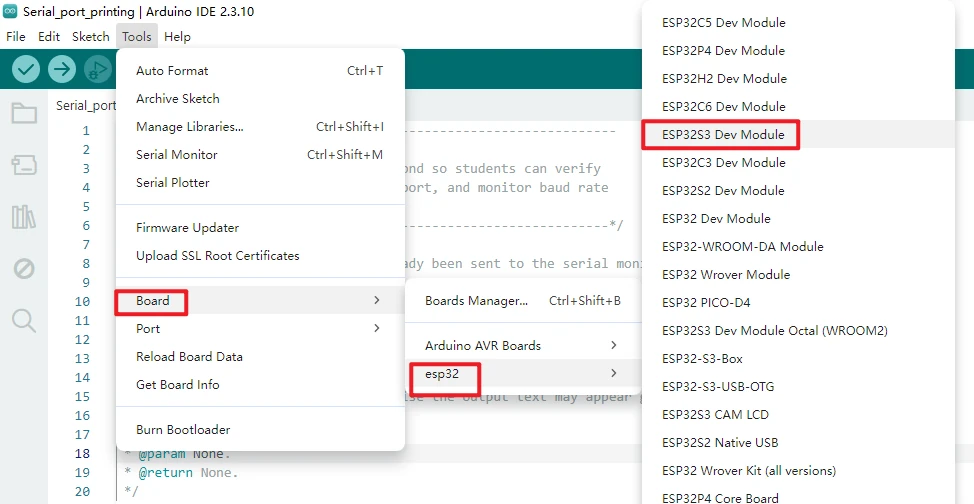Select ESP32 Wrover Kit (all versions)
Image resolution: width=974 pixels, height=504 pixels.
(798, 470)
